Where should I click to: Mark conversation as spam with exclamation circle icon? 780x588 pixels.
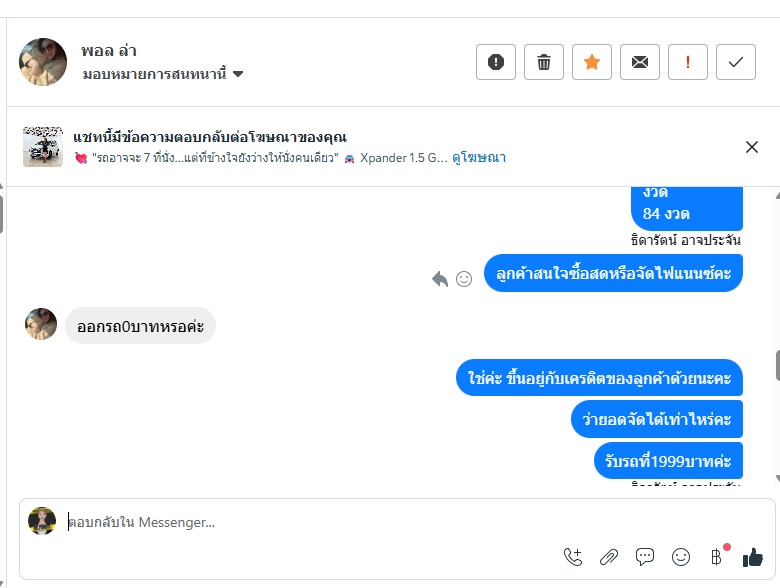pos(496,62)
